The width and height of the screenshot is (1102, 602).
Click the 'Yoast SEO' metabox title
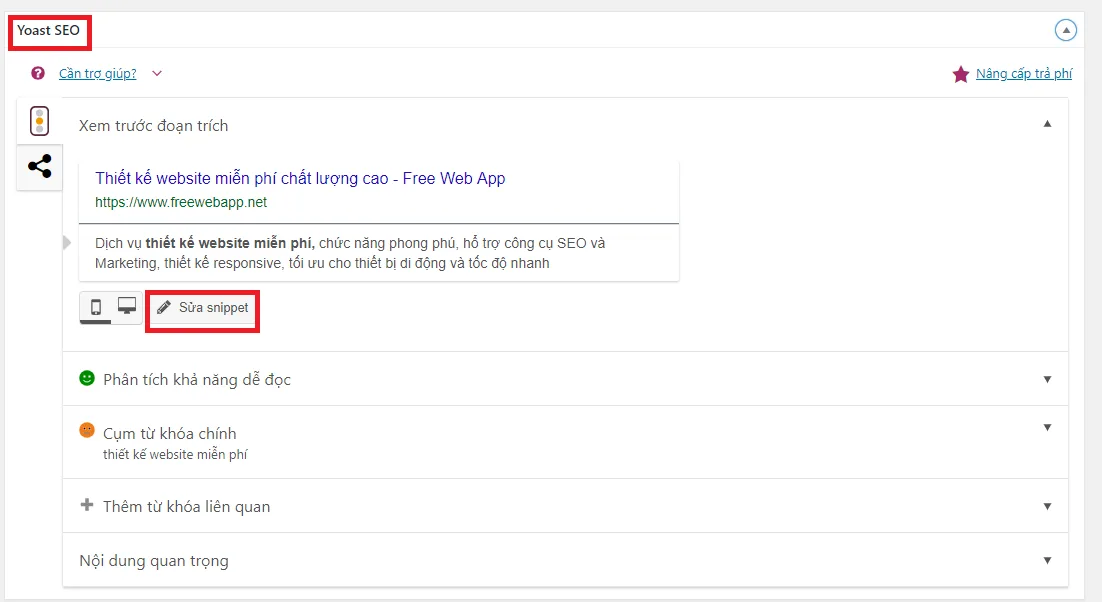click(x=48, y=31)
